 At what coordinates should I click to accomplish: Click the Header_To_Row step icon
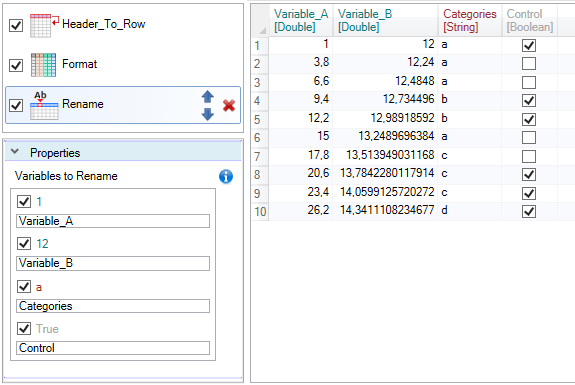coord(44,25)
